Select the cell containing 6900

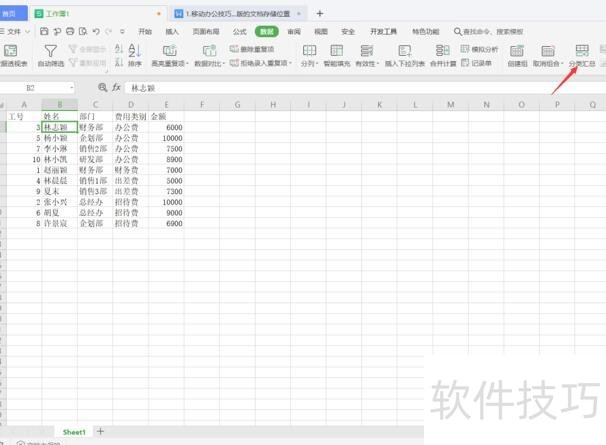tap(166, 223)
